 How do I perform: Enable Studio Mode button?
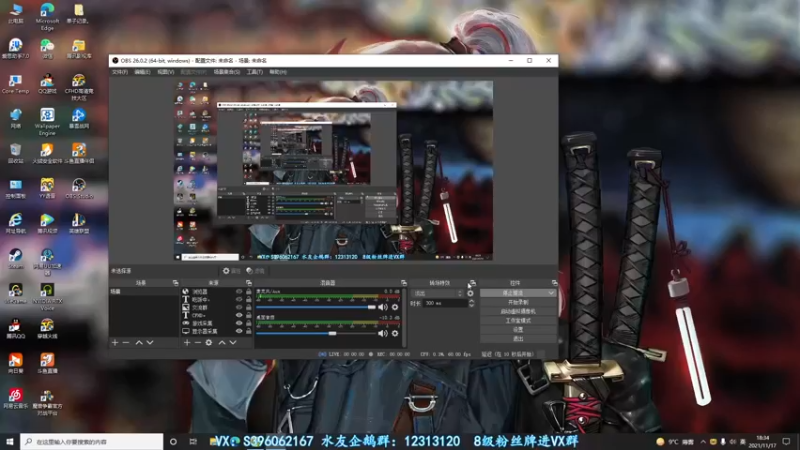click(x=518, y=320)
